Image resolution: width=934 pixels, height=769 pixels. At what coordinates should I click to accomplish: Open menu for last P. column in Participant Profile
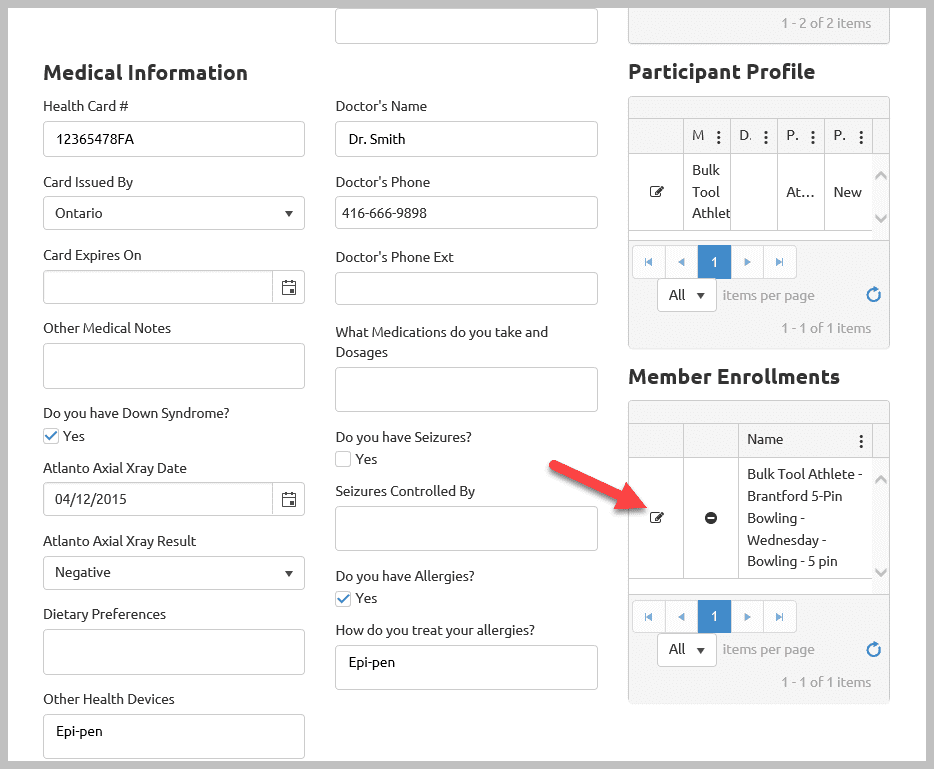pos(861,137)
